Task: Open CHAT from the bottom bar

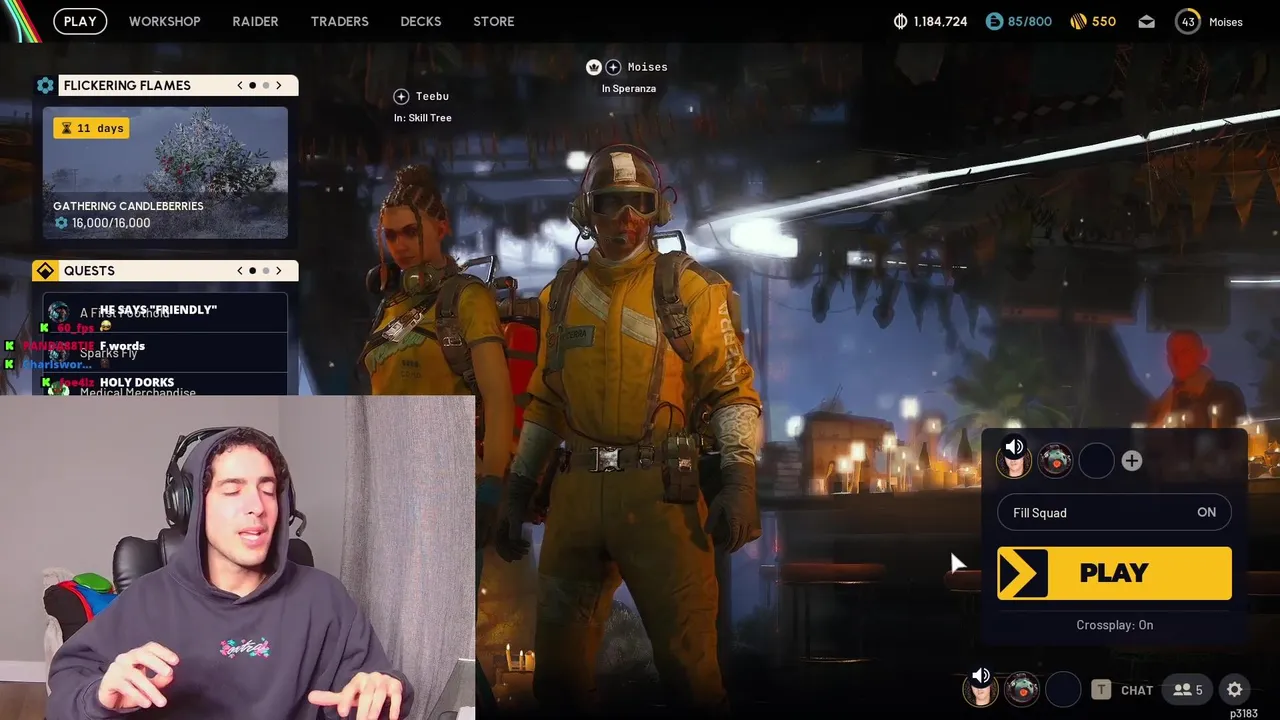Action: pos(1137,690)
